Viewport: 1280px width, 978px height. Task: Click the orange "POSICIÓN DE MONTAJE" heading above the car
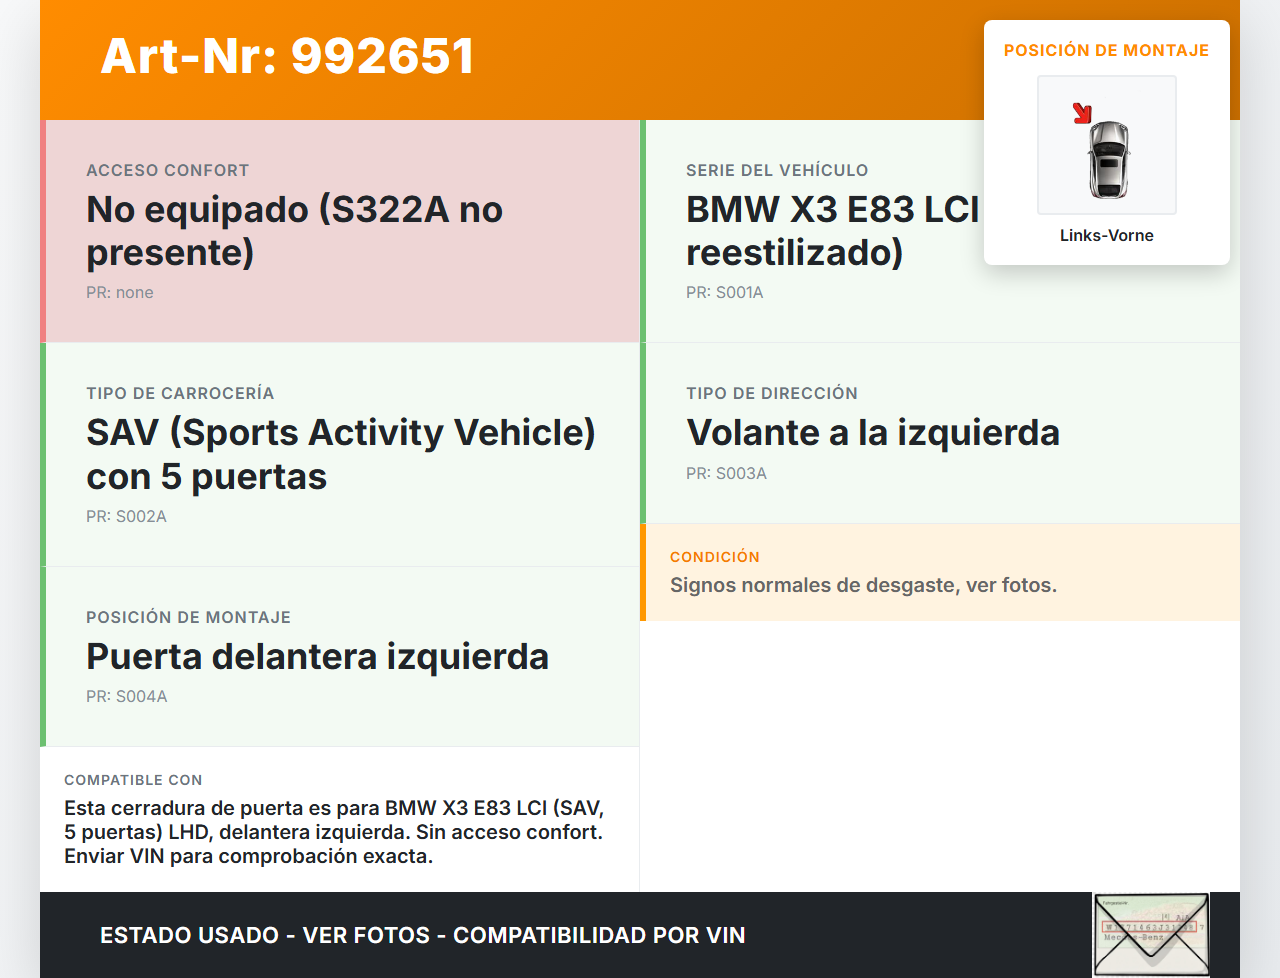tap(1107, 50)
